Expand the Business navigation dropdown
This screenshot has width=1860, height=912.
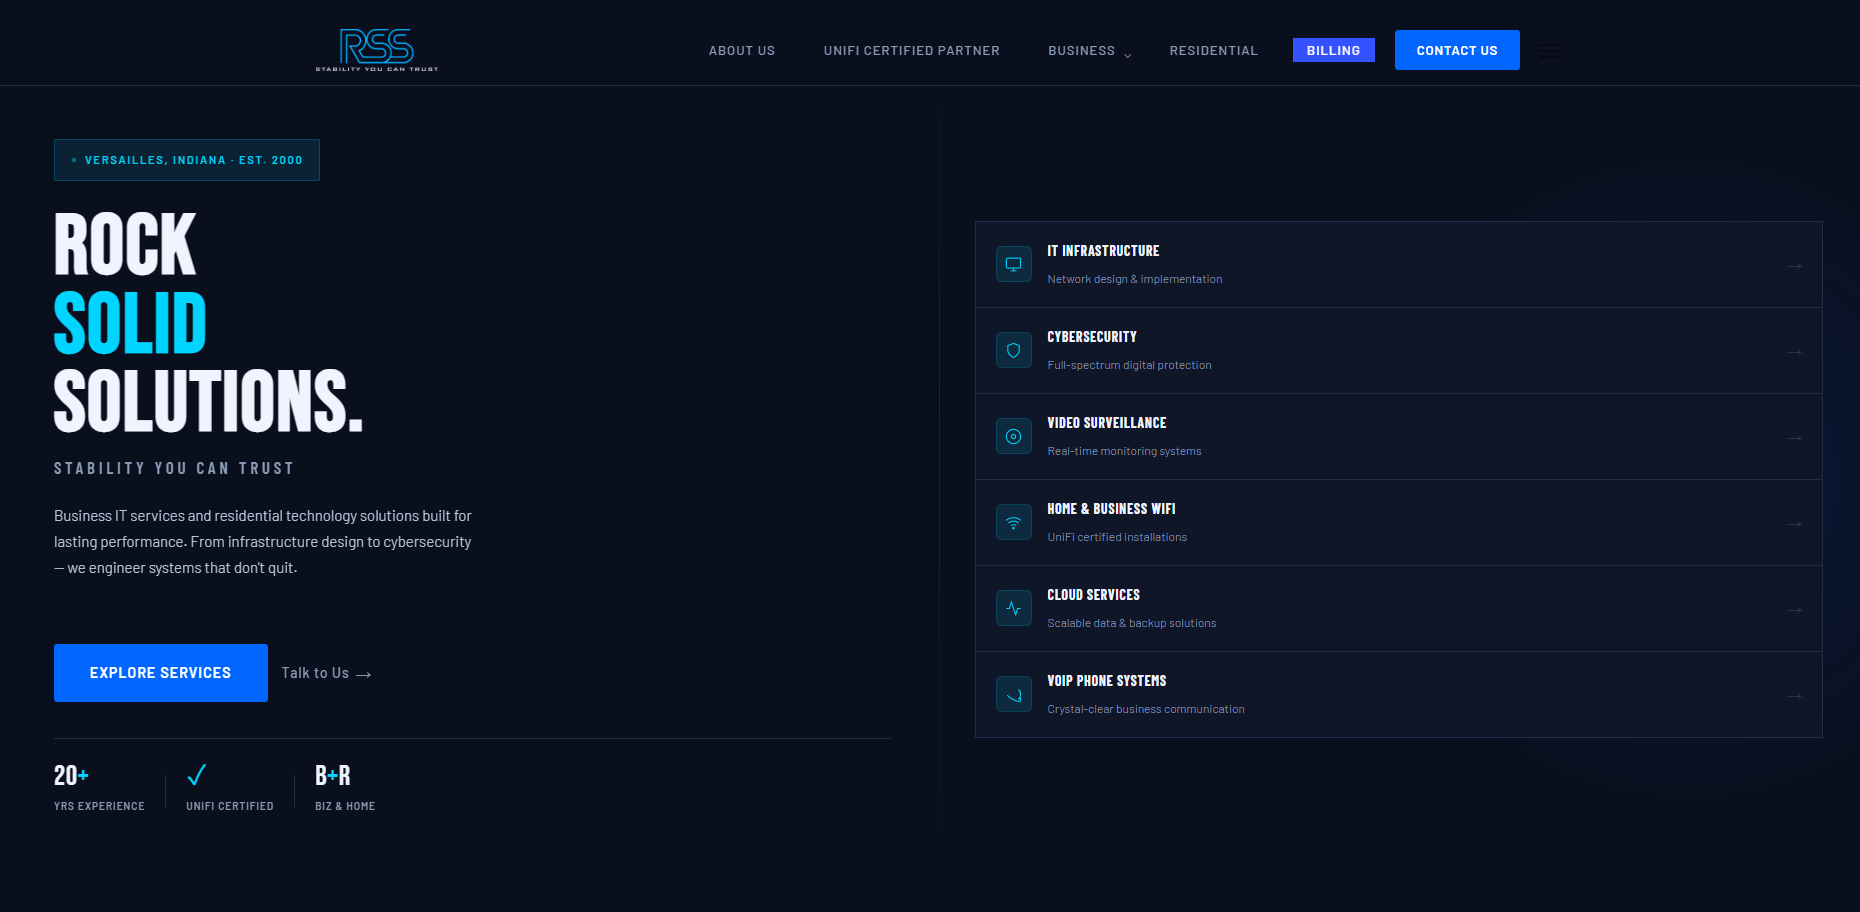click(x=1086, y=50)
